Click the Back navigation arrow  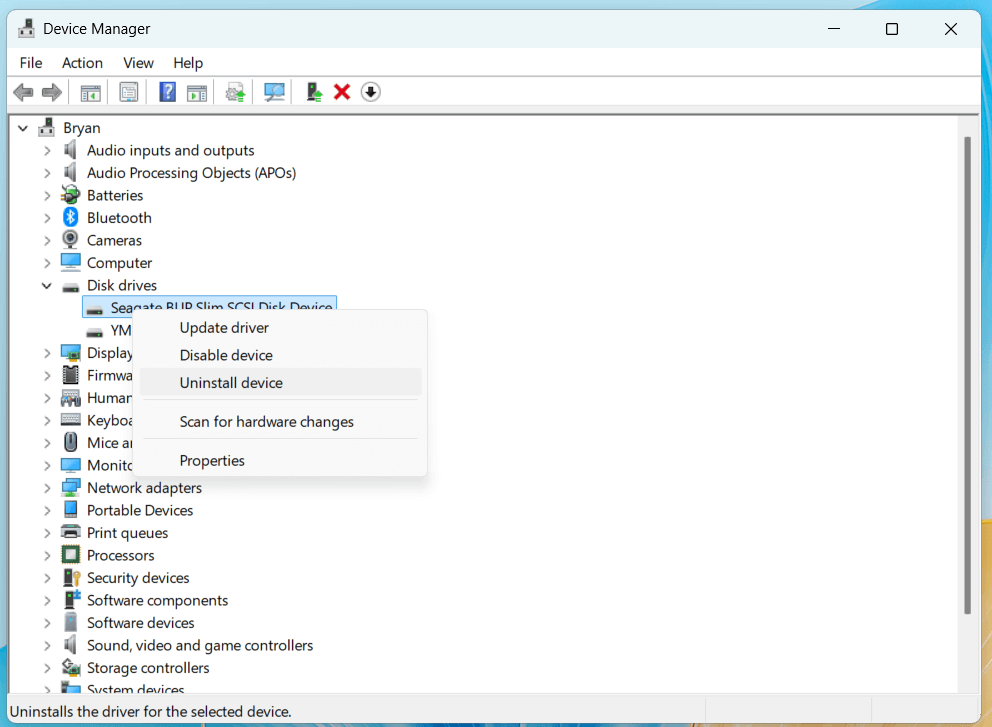coord(23,91)
